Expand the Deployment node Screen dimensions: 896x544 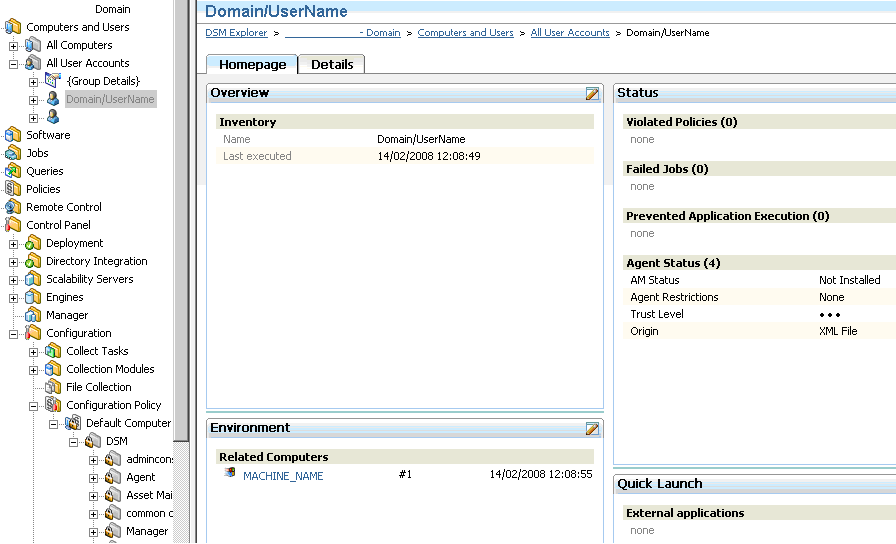(14, 243)
